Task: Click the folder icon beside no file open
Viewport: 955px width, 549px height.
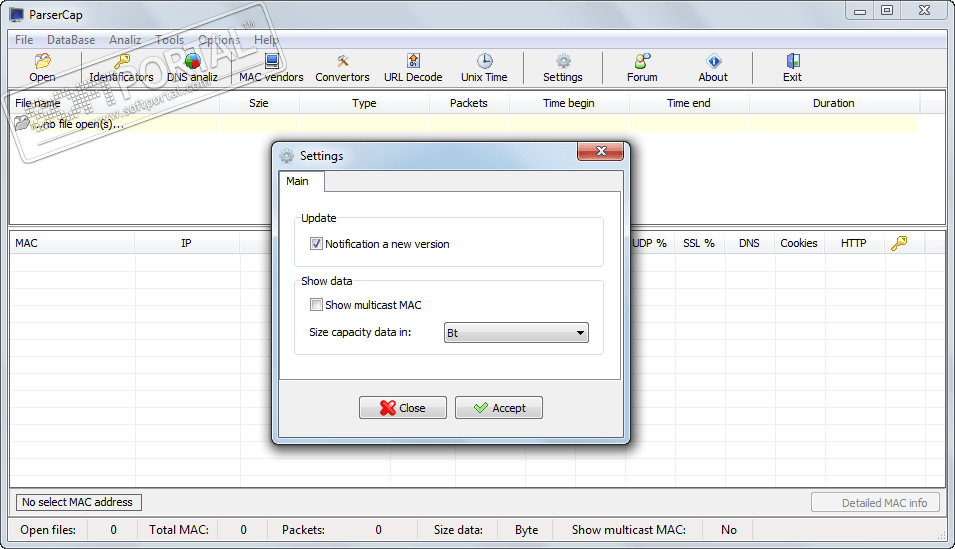Action: (22, 123)
